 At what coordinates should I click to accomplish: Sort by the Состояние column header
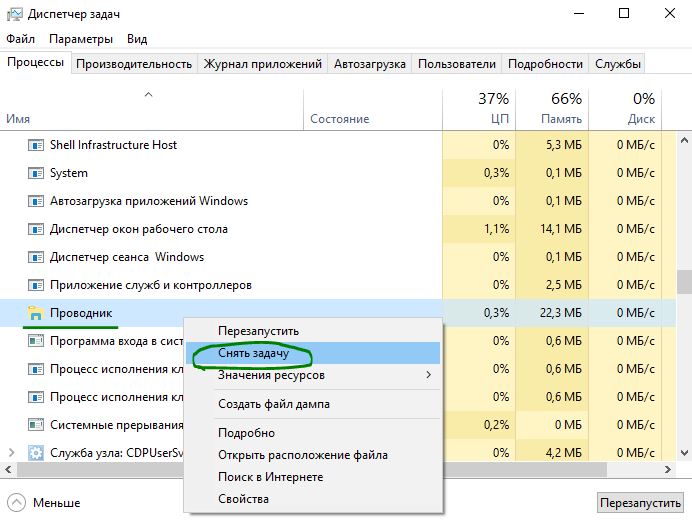click(373, 109)
